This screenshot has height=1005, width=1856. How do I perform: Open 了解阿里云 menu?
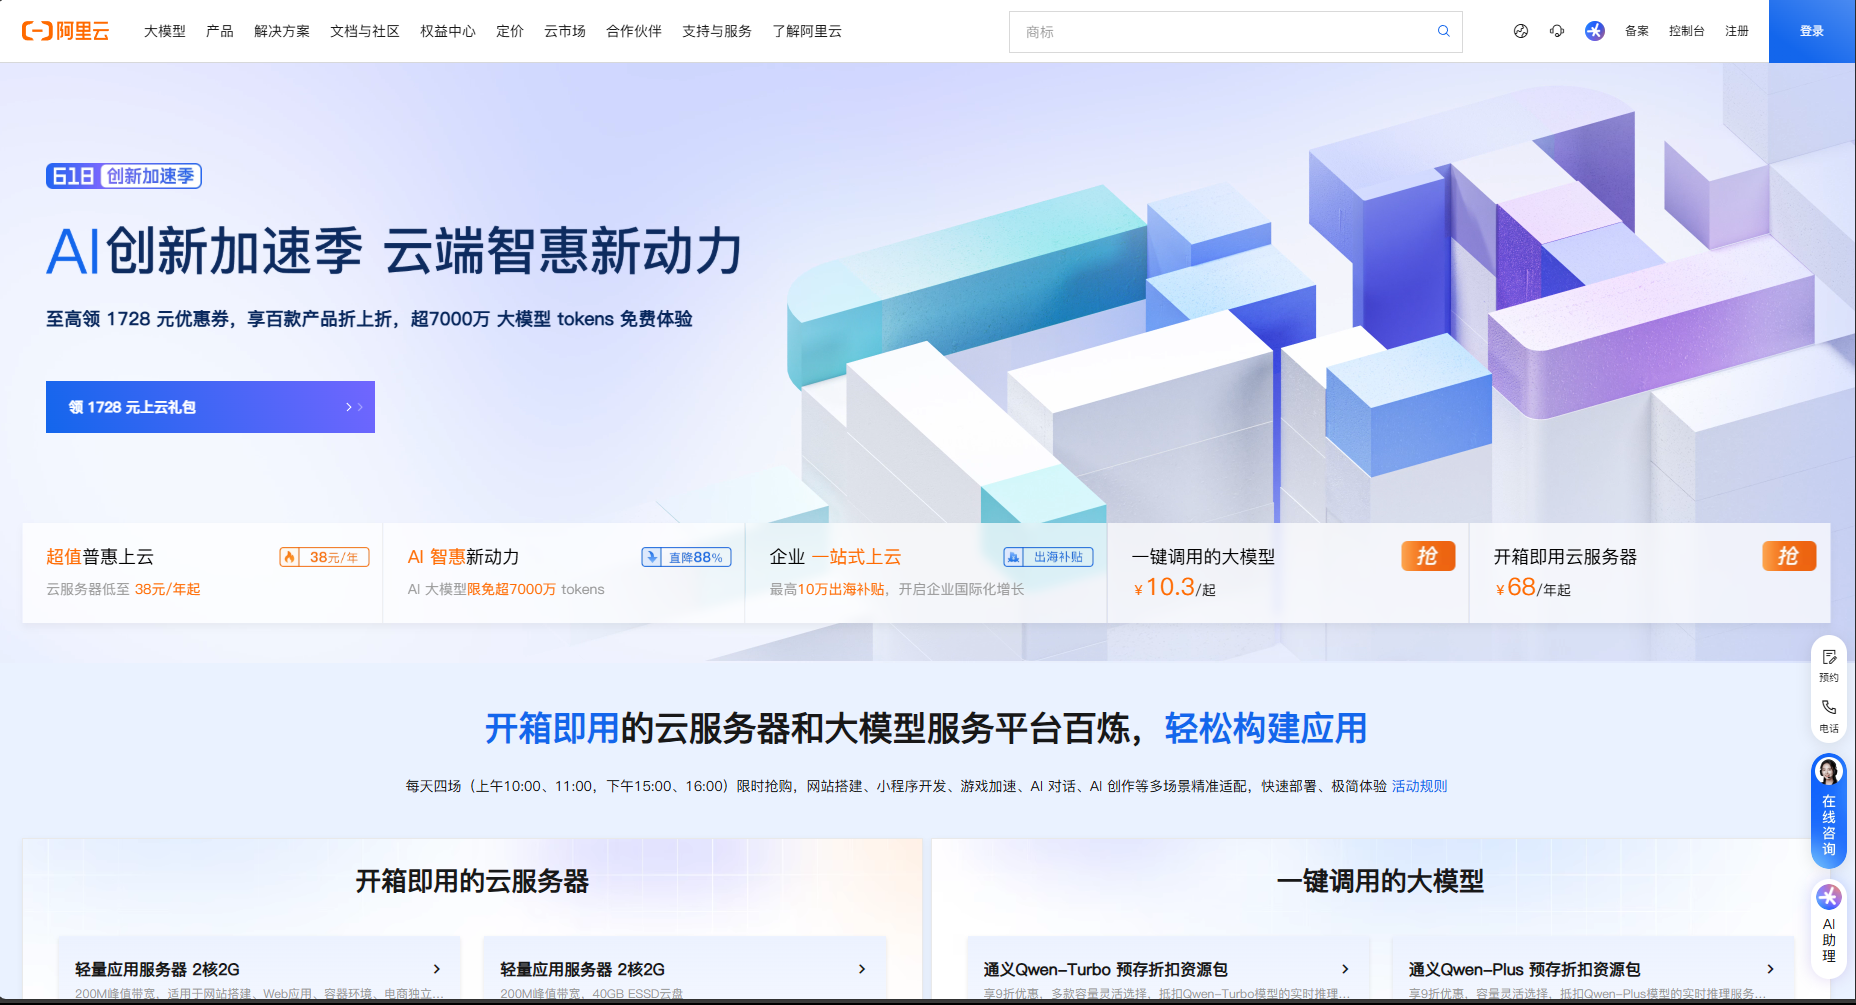(807, 31)
